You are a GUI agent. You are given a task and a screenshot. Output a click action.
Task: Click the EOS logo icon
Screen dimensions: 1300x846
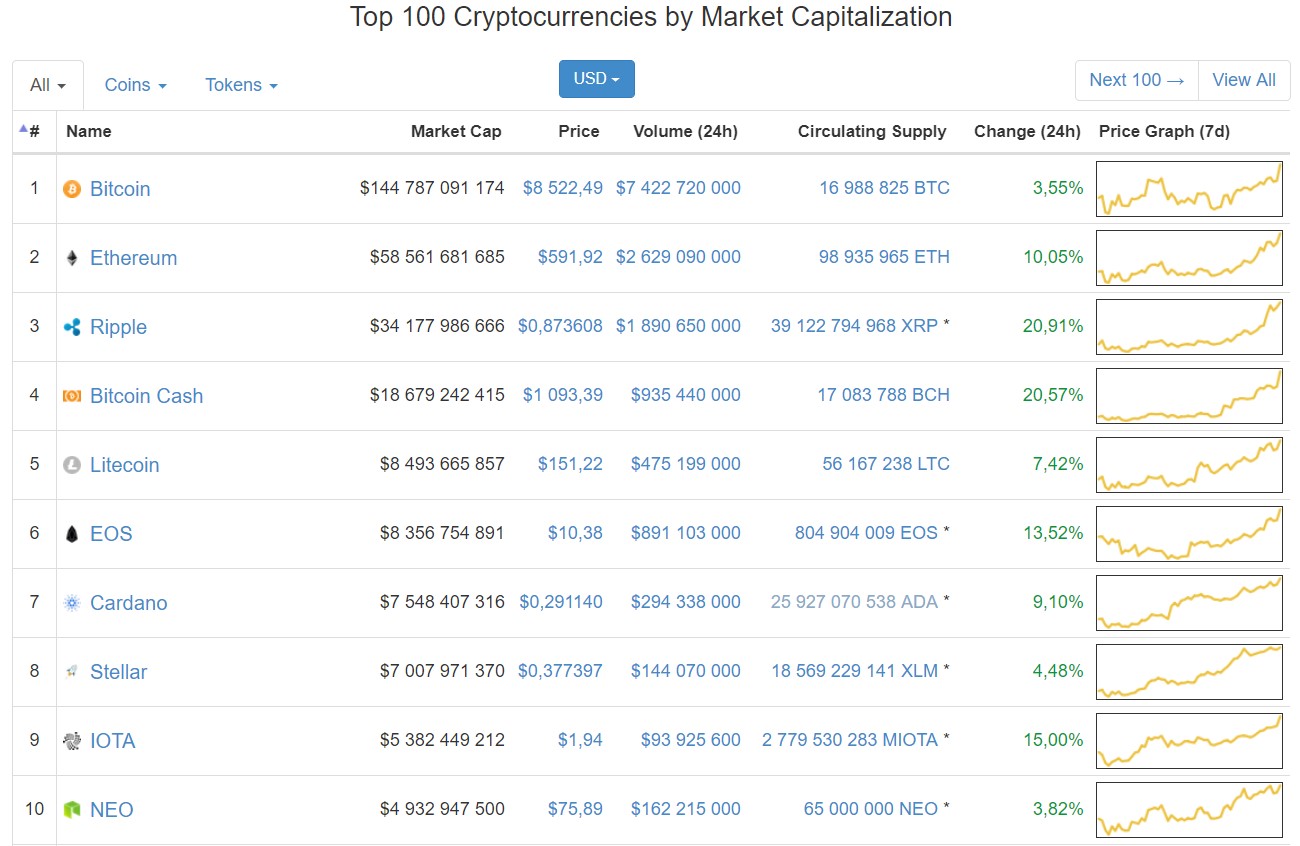click(x=72, y=534)
